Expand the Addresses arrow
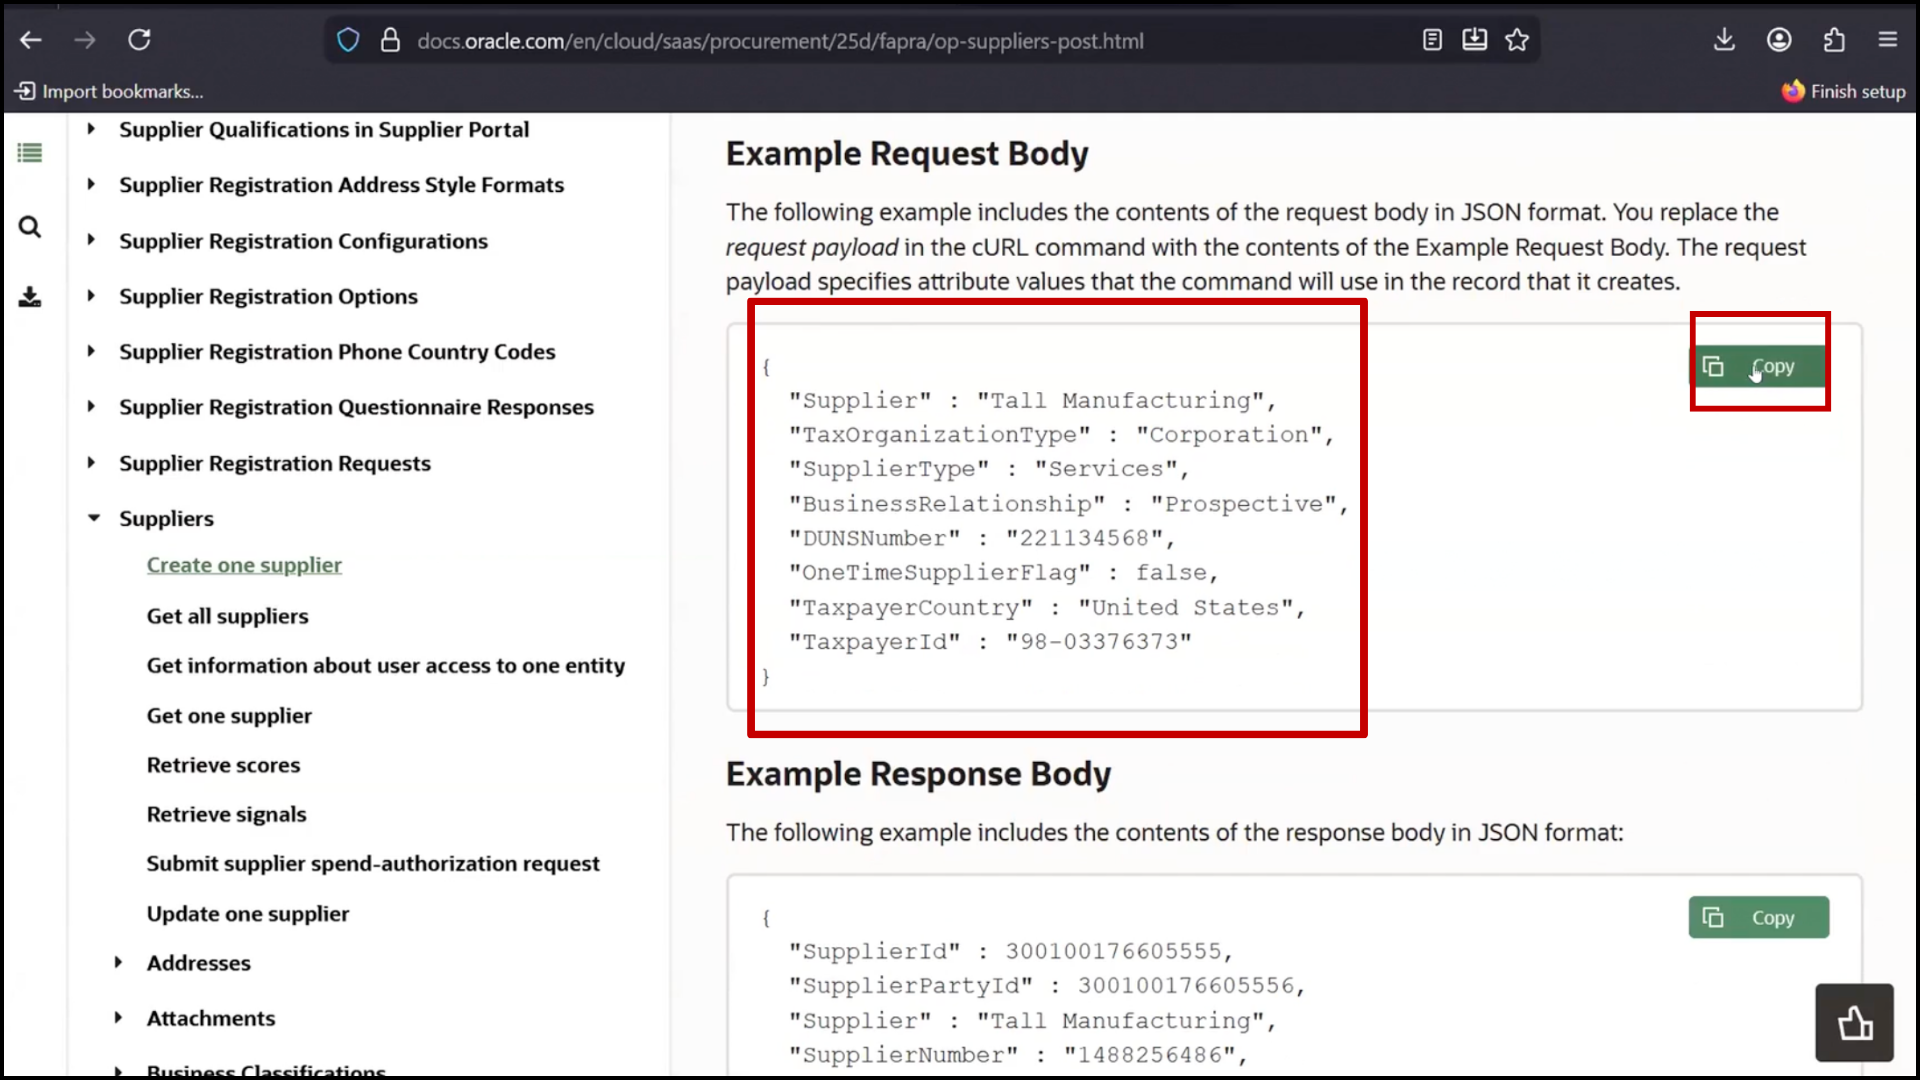 [x=118, y=962]
